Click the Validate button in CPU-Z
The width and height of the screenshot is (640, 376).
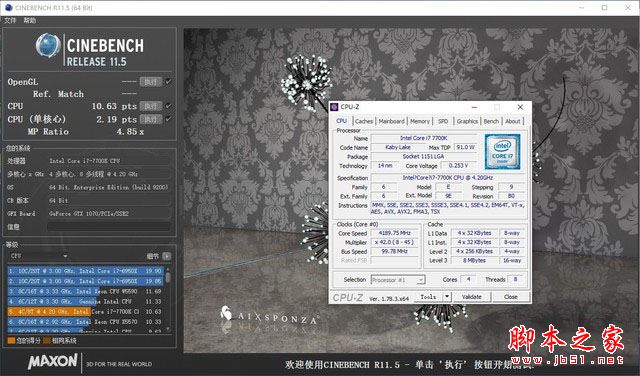point(471,297)
